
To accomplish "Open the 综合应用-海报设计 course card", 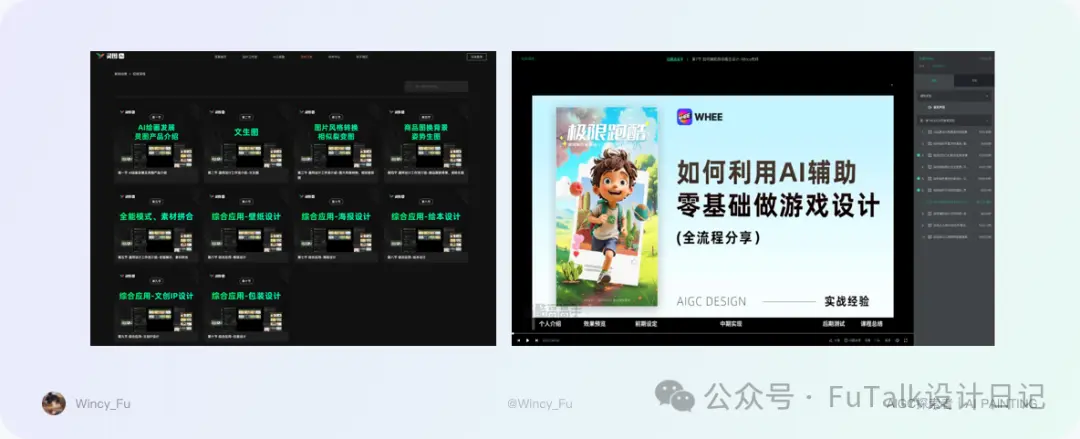I will point(336,227).
